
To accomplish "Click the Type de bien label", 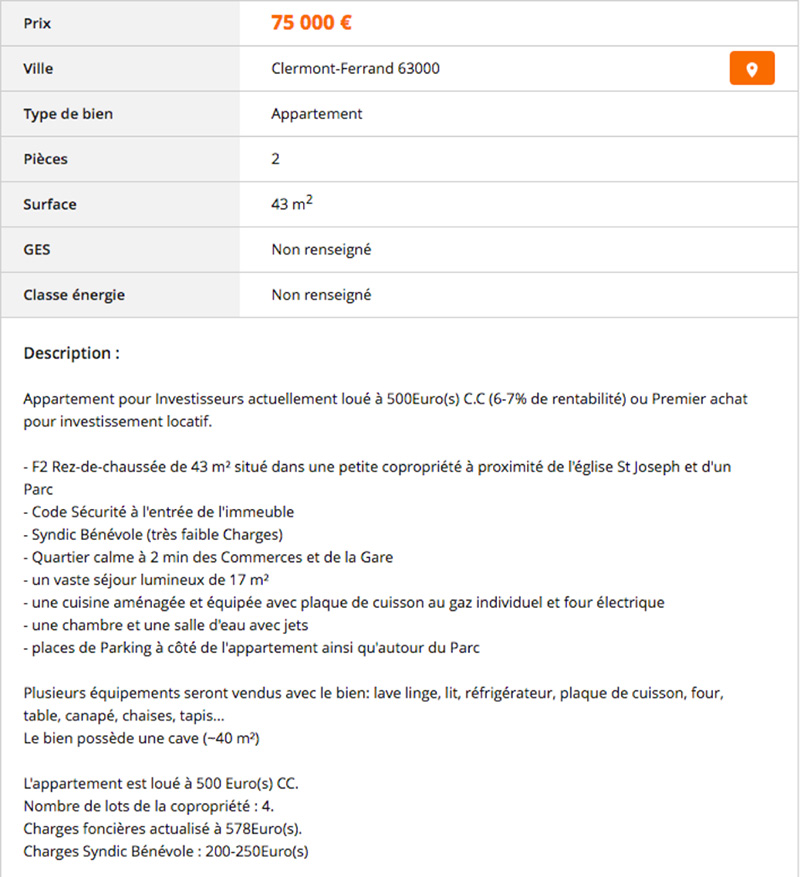I will click(68, 114).
